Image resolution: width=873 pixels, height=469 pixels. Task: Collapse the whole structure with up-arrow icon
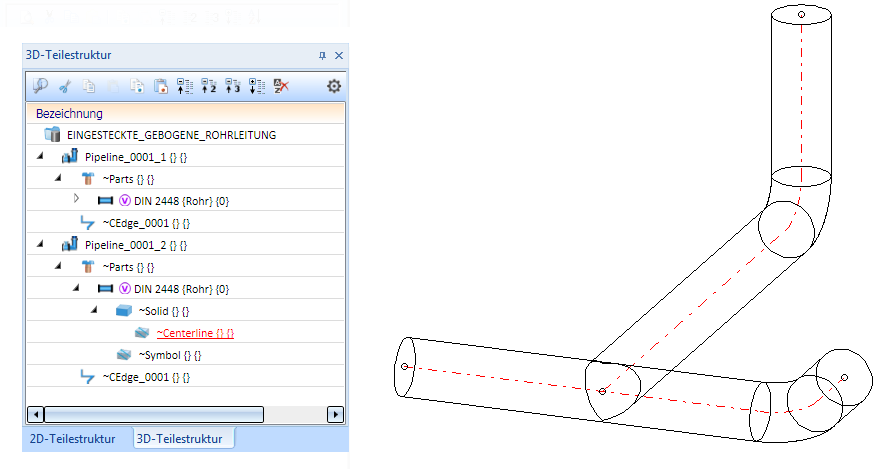(x=185, y=86)
